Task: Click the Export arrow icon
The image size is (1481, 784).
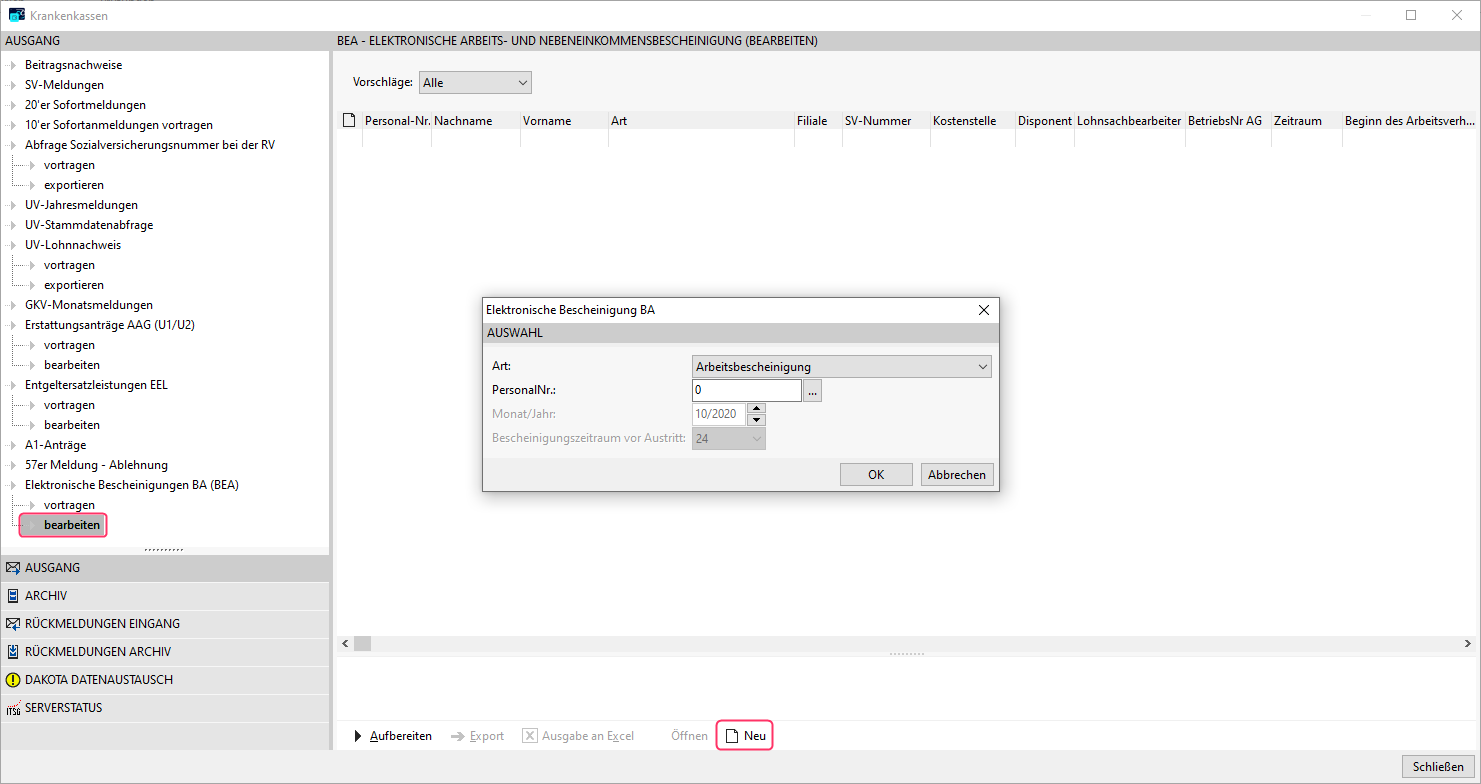Action: tap(458, 736)
